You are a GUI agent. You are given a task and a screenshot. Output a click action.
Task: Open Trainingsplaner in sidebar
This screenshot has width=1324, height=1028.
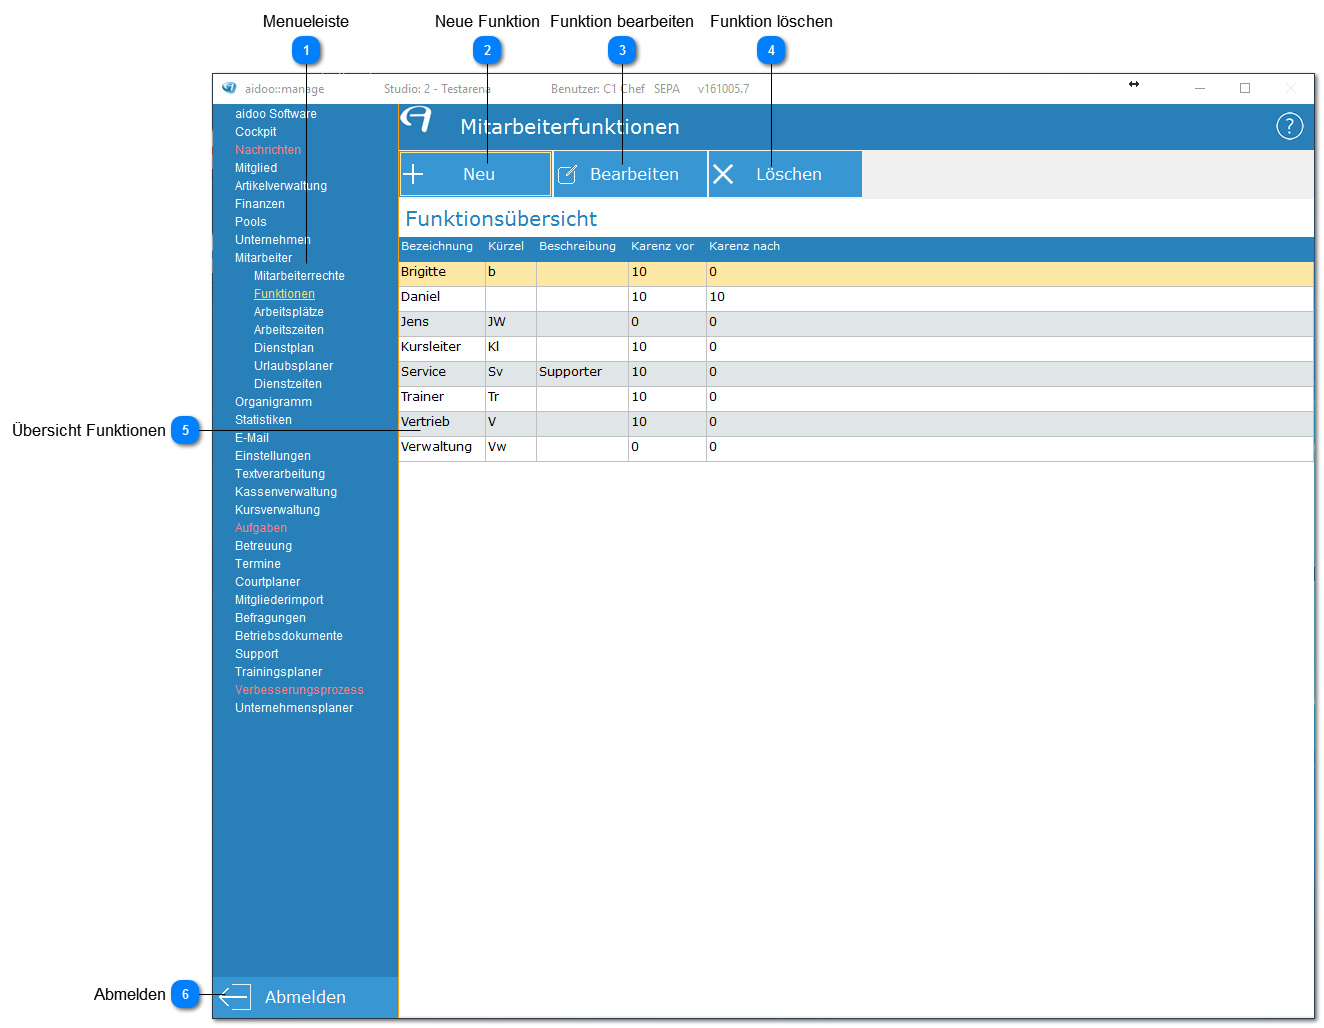[279, 672]
